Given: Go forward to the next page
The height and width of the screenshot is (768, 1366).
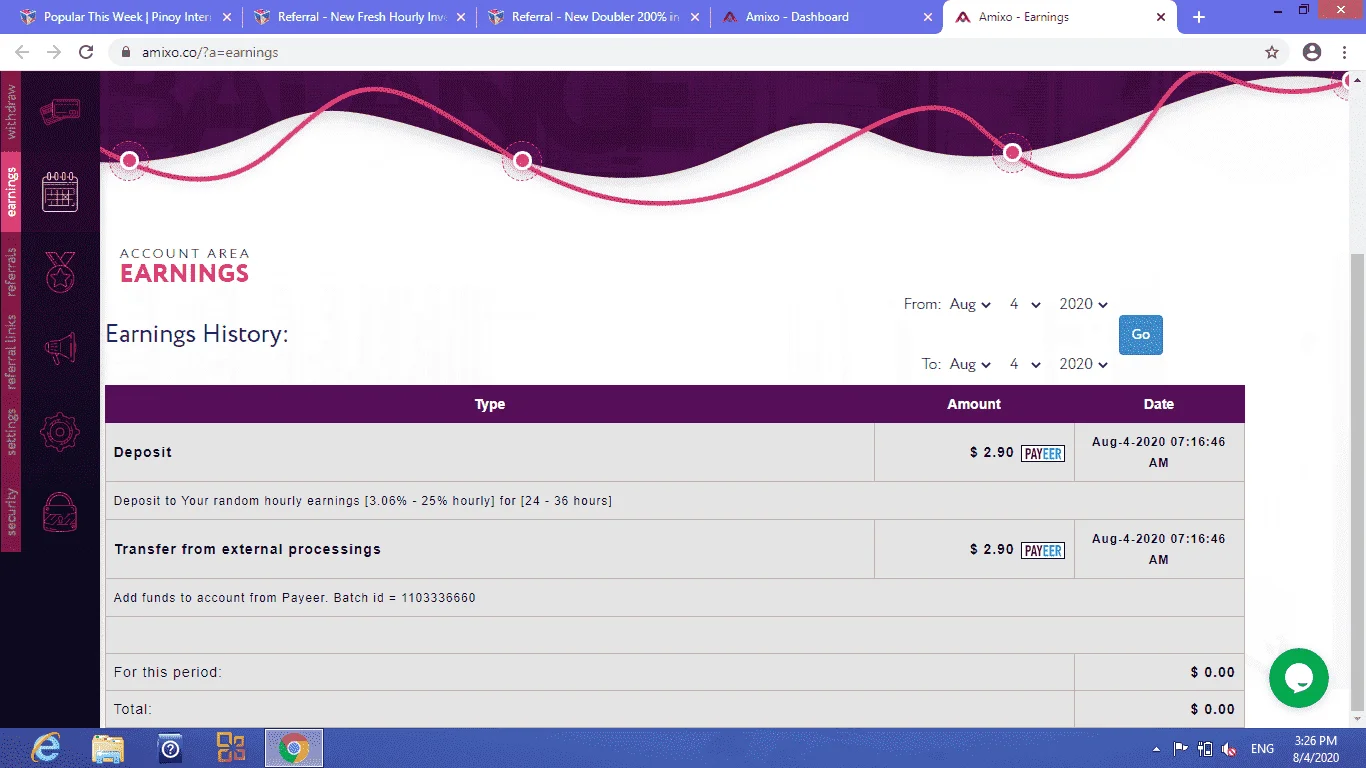Looking at the screenshot, I should (x=54, y=52).
